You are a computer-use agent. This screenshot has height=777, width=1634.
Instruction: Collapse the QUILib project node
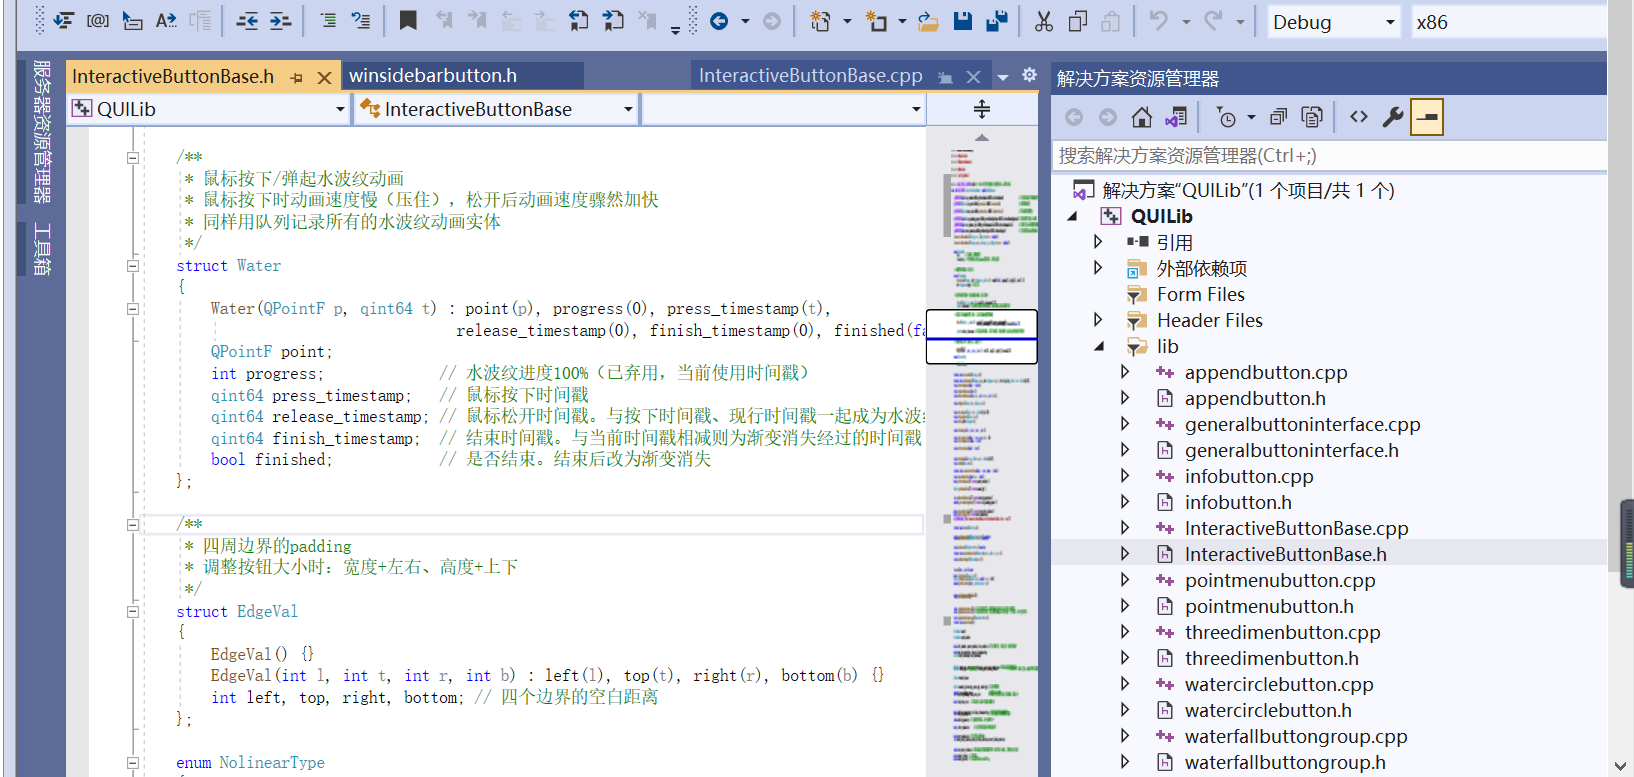pos(1073,216)
